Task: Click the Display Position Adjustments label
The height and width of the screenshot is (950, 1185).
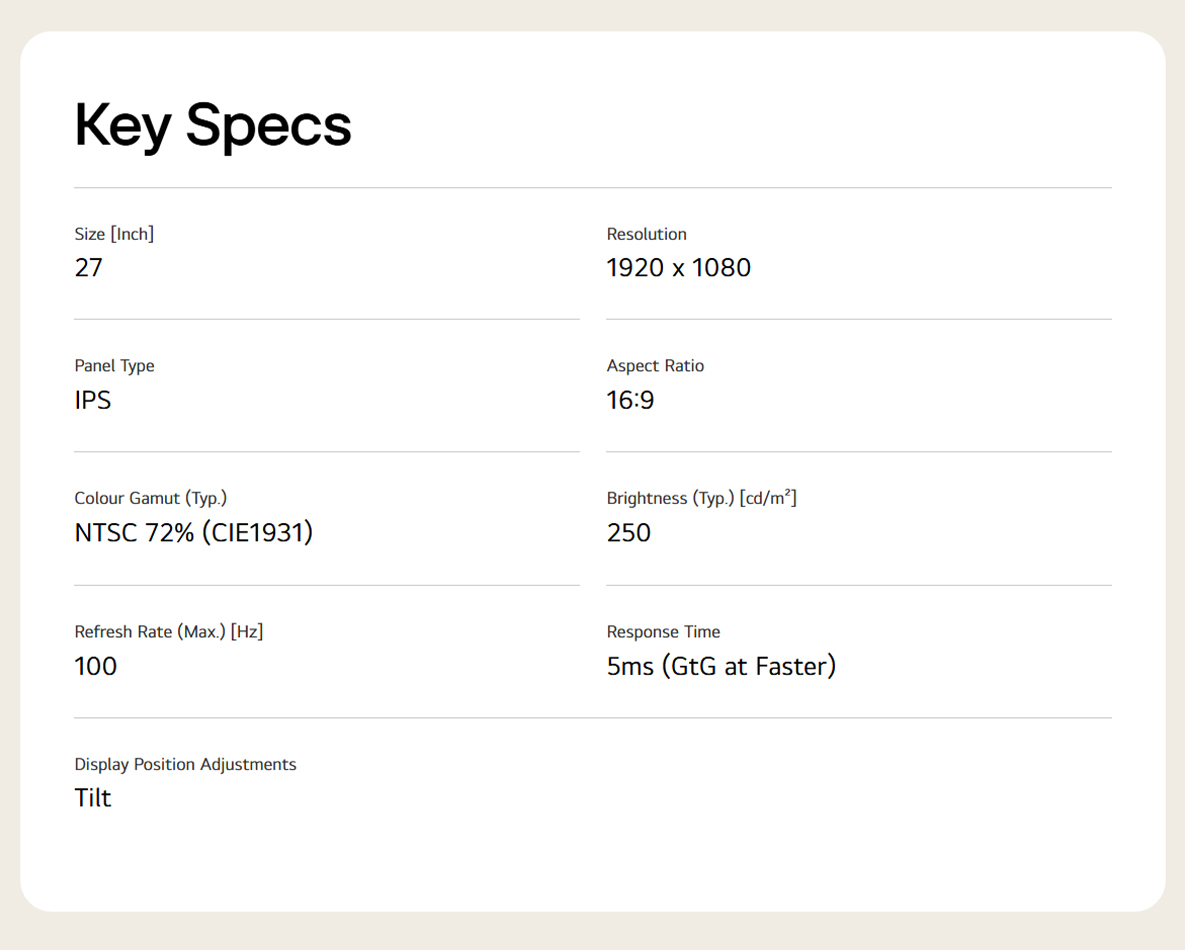Action: [x=185, y=764]
